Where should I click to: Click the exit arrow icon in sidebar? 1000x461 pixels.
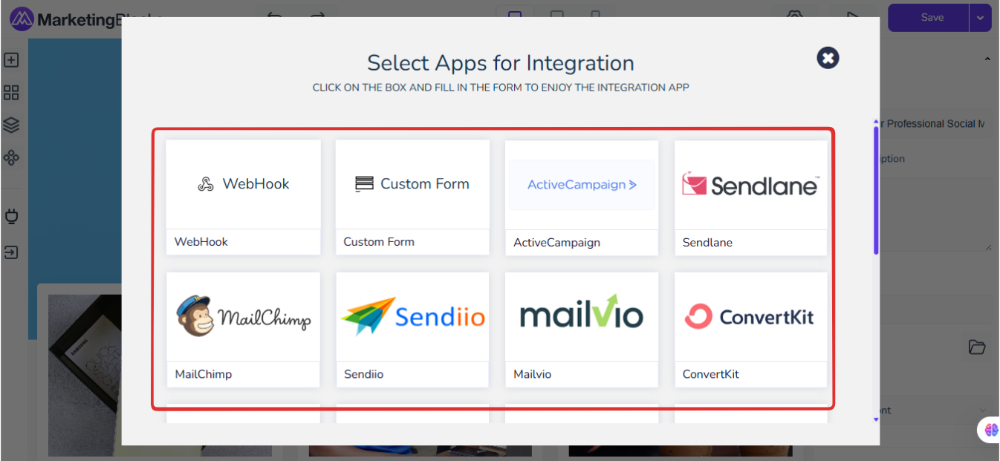coord(11,252)
